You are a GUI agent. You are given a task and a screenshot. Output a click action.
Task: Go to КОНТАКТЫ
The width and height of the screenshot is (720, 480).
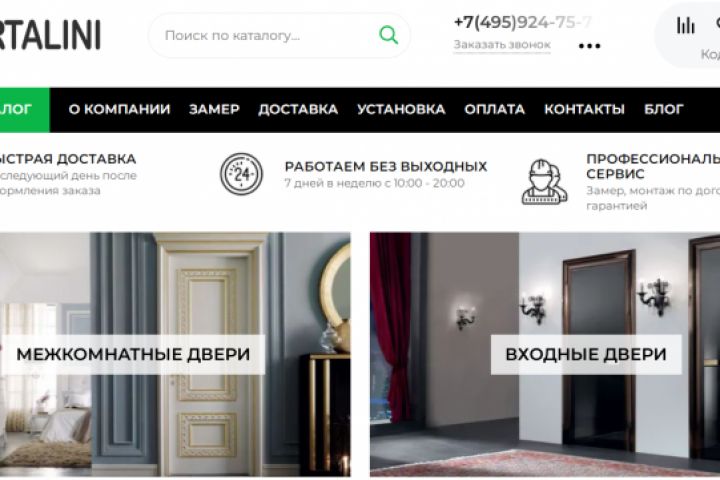(585, 109)
